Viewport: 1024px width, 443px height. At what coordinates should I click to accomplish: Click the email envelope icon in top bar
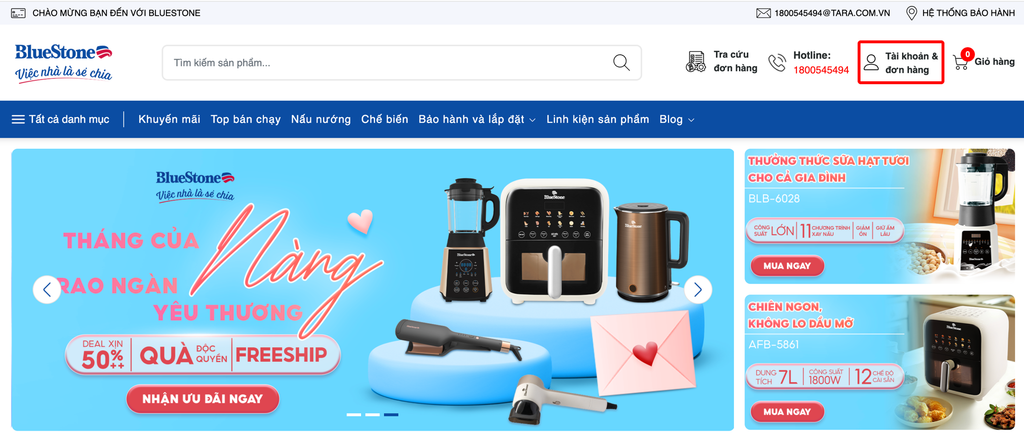click(763, 13)
